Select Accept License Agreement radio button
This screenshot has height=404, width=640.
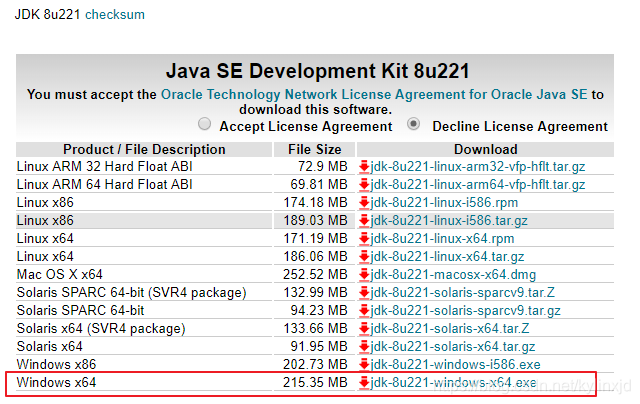pyautogui.click(x=204, y=124)
